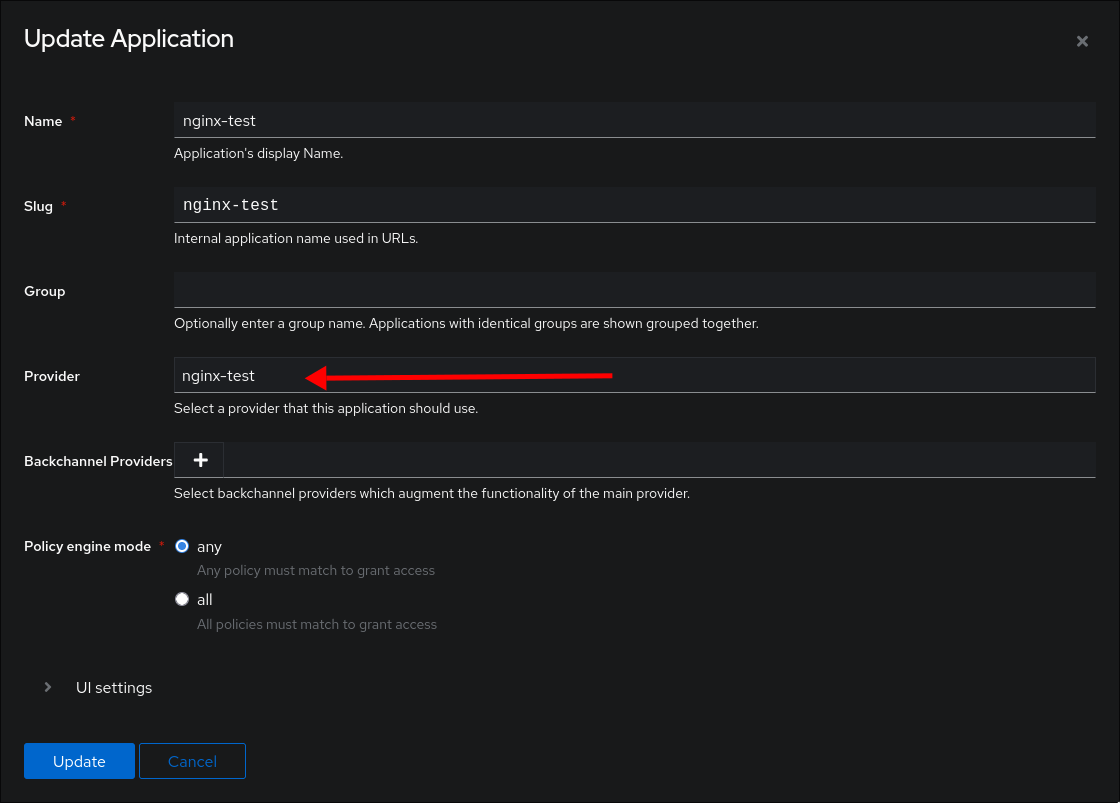Click 'Any policy must match to grant access'
1120x803 pixels.
click(316, 571)
